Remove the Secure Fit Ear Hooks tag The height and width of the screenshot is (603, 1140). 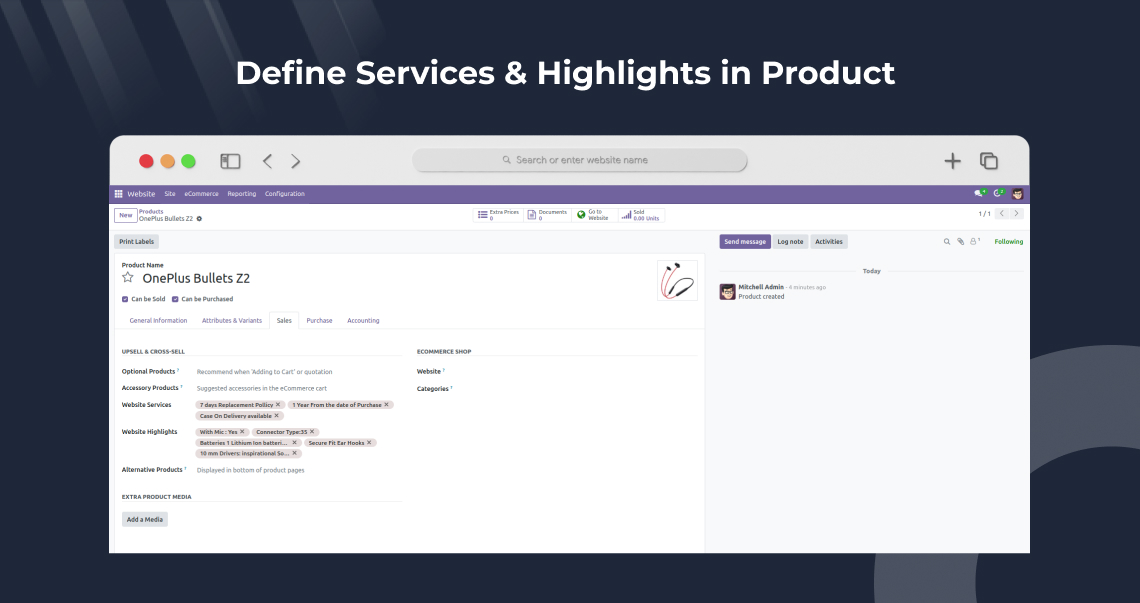(369, 442)
